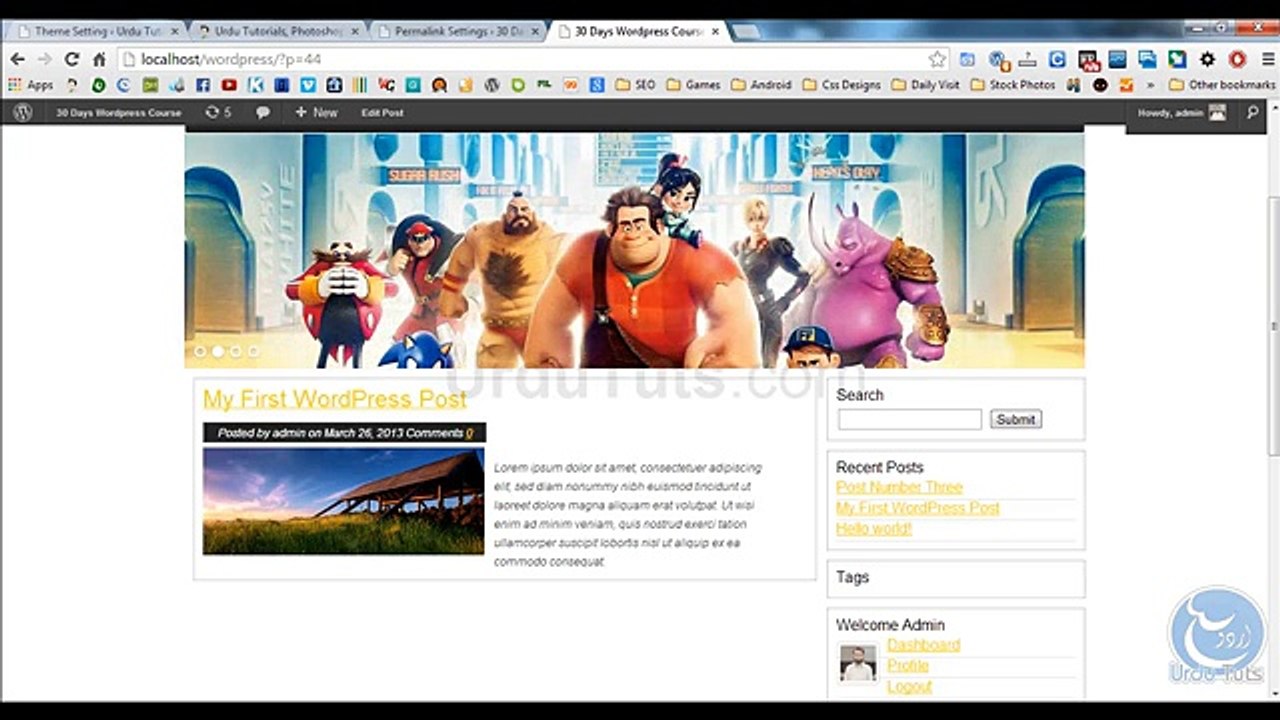Click the comments count link in post meta
This screenshot has height=720, width=1280.
(470, 433)
